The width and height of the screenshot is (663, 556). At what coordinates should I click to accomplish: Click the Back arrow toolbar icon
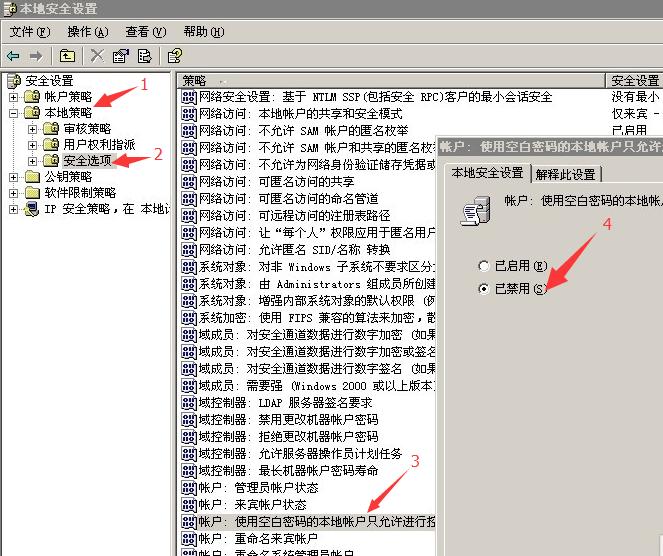click(x=13, y=56)
